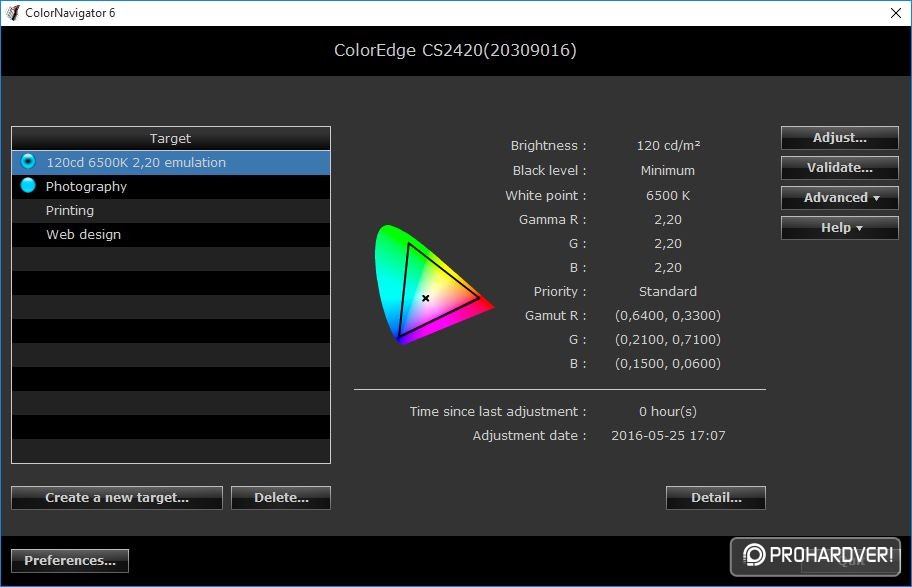The width and height of the screenshot is (912, 587).
Task: Select the Photography target
Action: pos(171,186)
